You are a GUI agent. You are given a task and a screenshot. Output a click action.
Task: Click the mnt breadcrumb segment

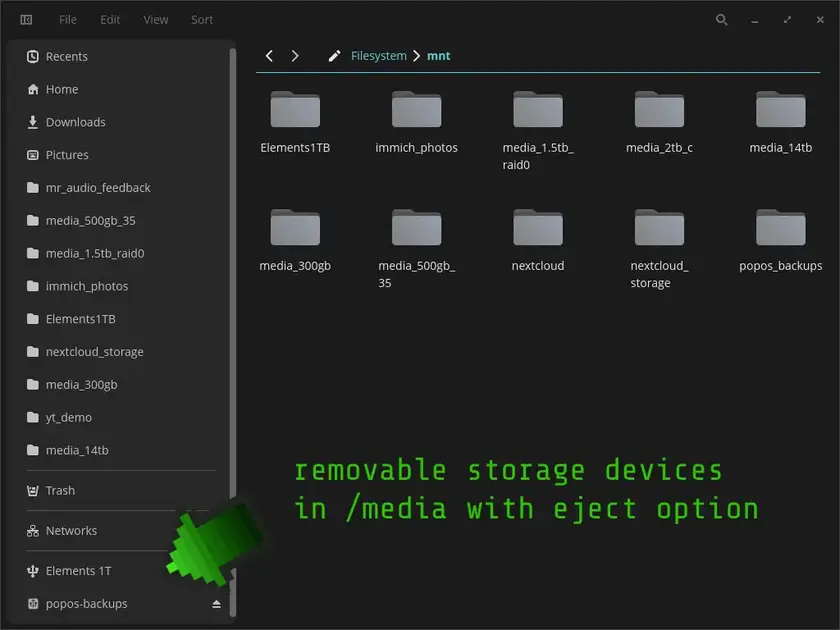[x=438, y=56]
